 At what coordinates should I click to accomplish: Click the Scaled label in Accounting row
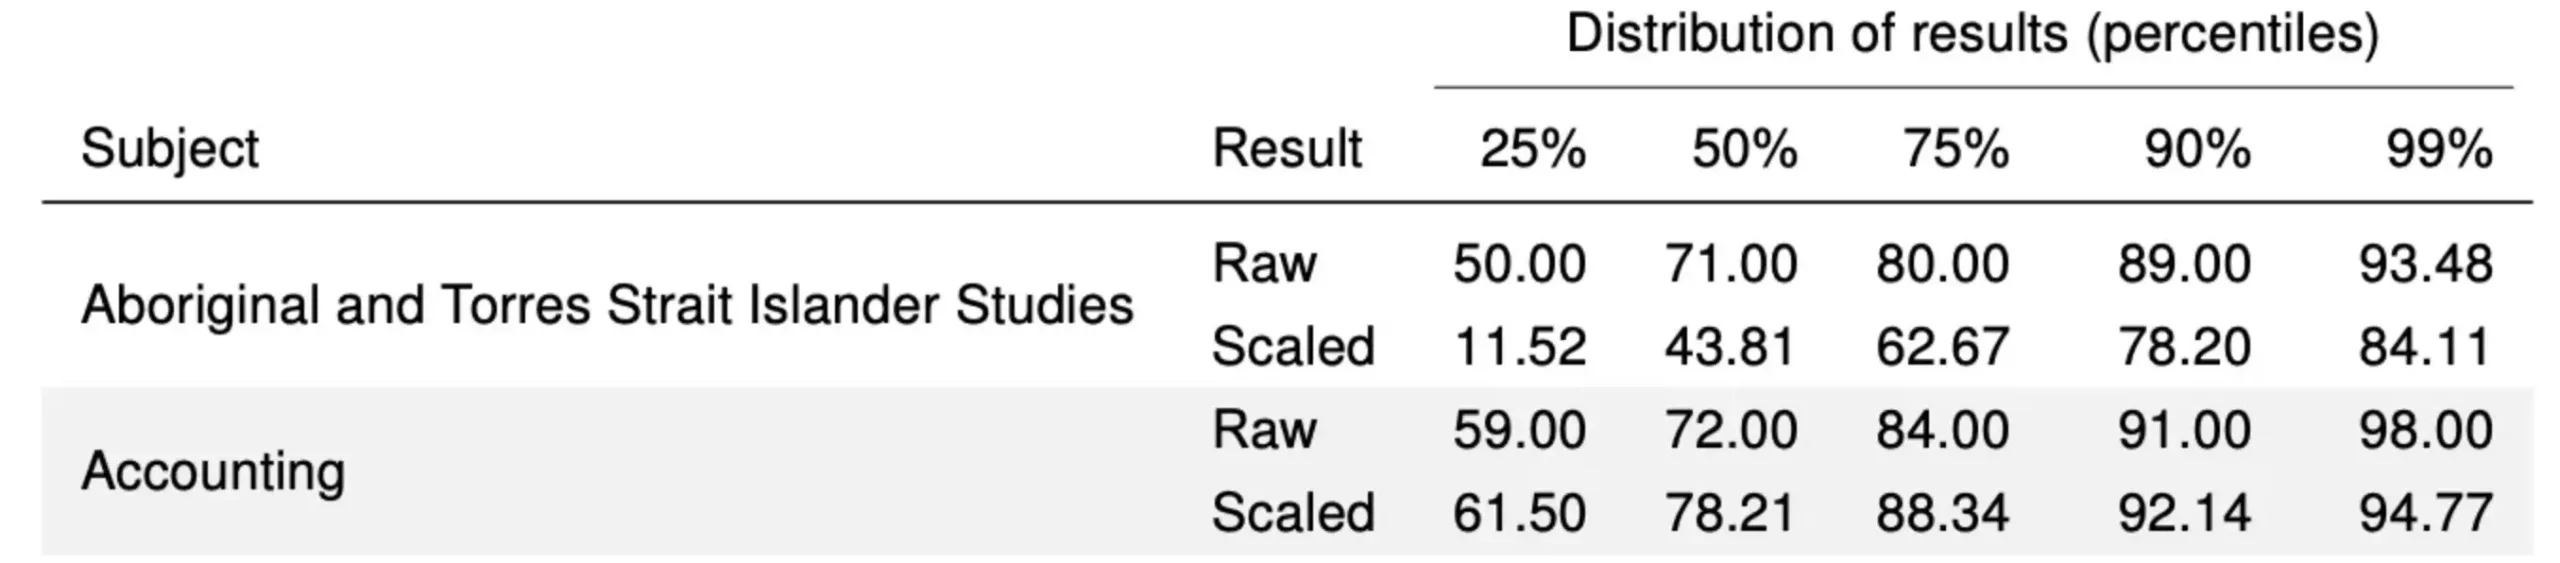tap(1293, 513)
